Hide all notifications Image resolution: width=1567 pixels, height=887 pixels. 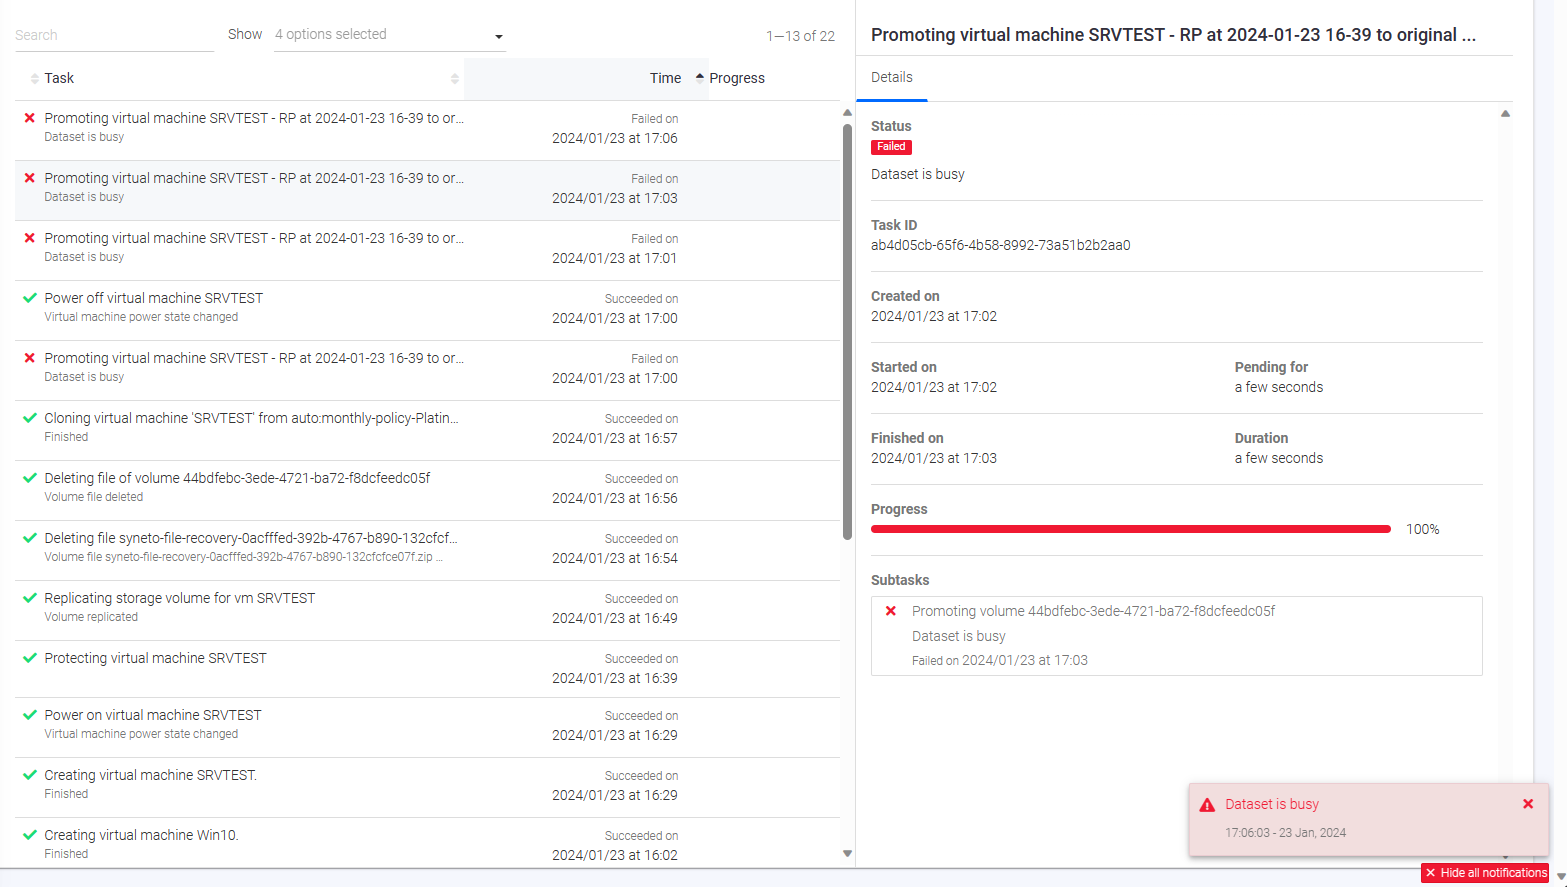click(x=1485, y=873)
